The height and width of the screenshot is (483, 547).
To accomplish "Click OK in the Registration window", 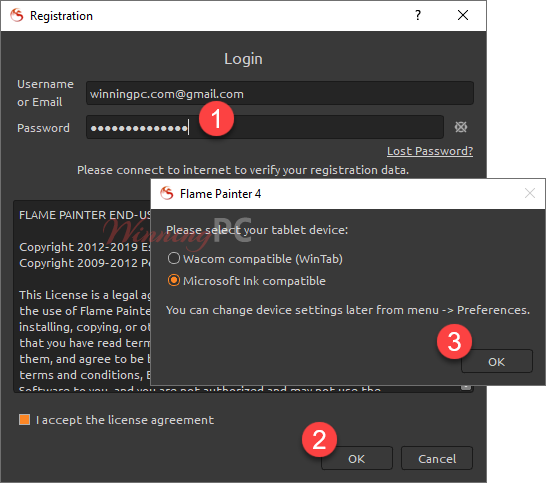I will [x=357, y=459].
